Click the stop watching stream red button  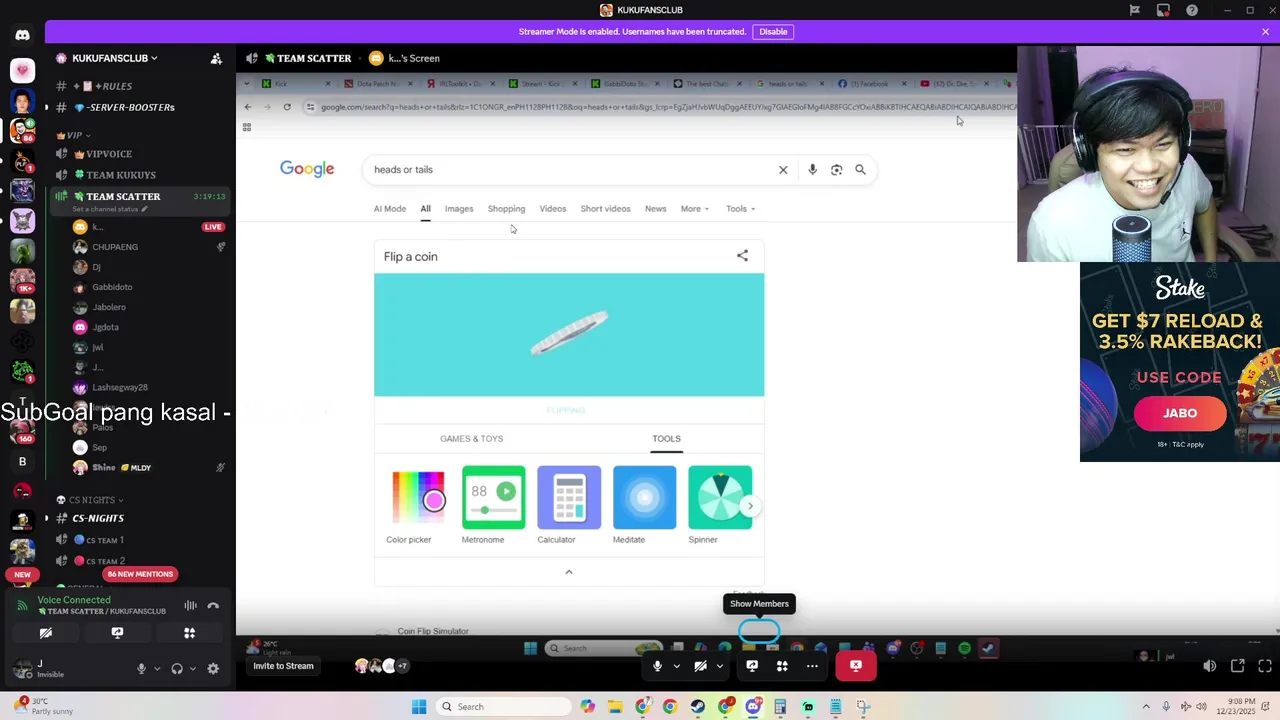tap(856, 666)
